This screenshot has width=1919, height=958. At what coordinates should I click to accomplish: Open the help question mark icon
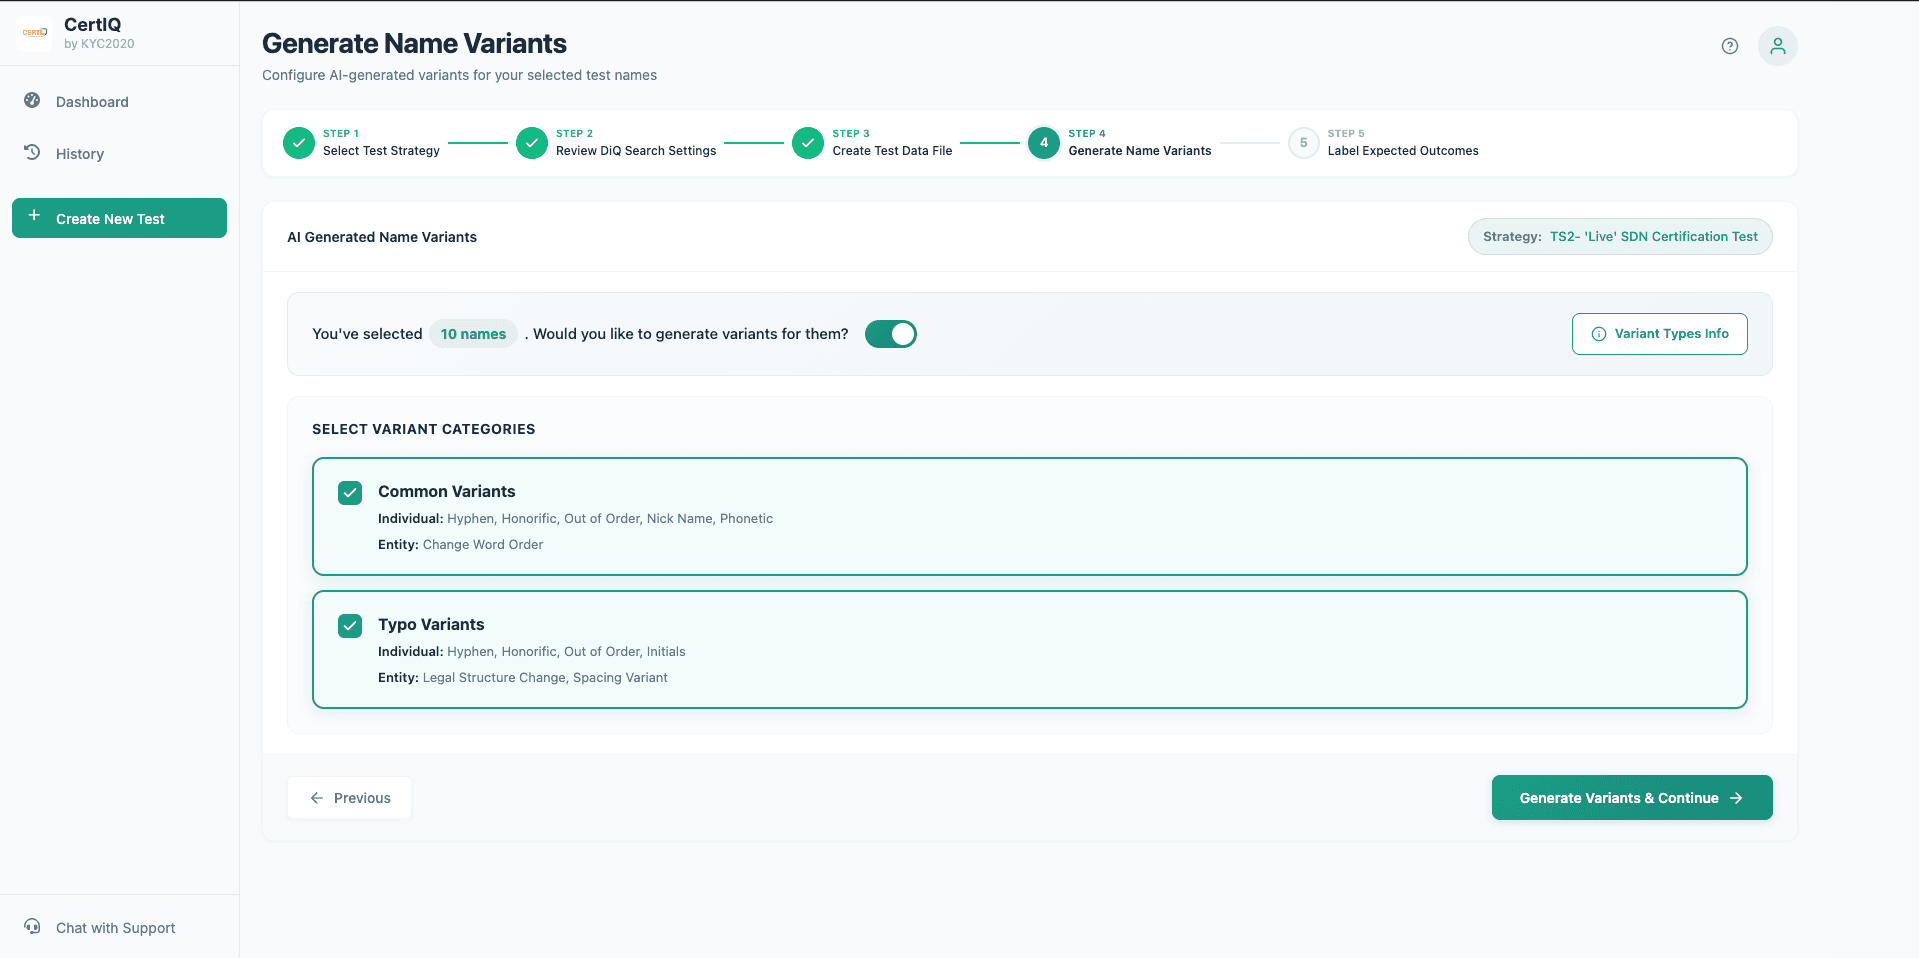[1729, 46]
